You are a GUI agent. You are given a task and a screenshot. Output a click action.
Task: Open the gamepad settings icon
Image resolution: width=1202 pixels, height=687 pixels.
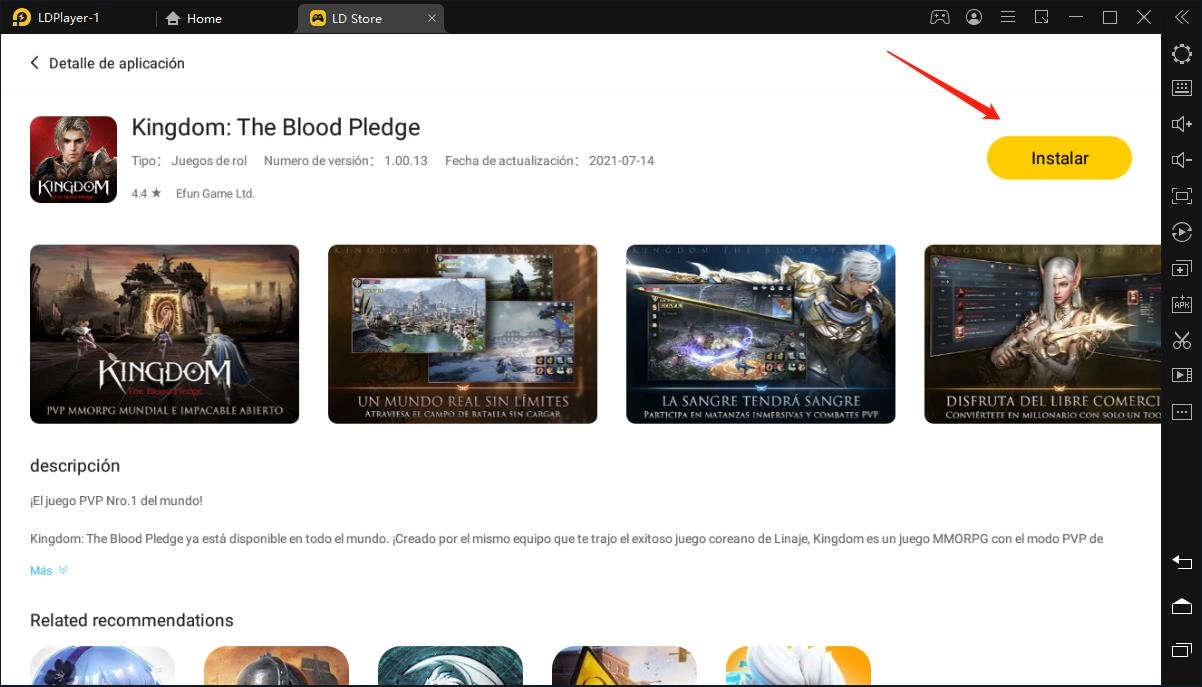(940, 18)
